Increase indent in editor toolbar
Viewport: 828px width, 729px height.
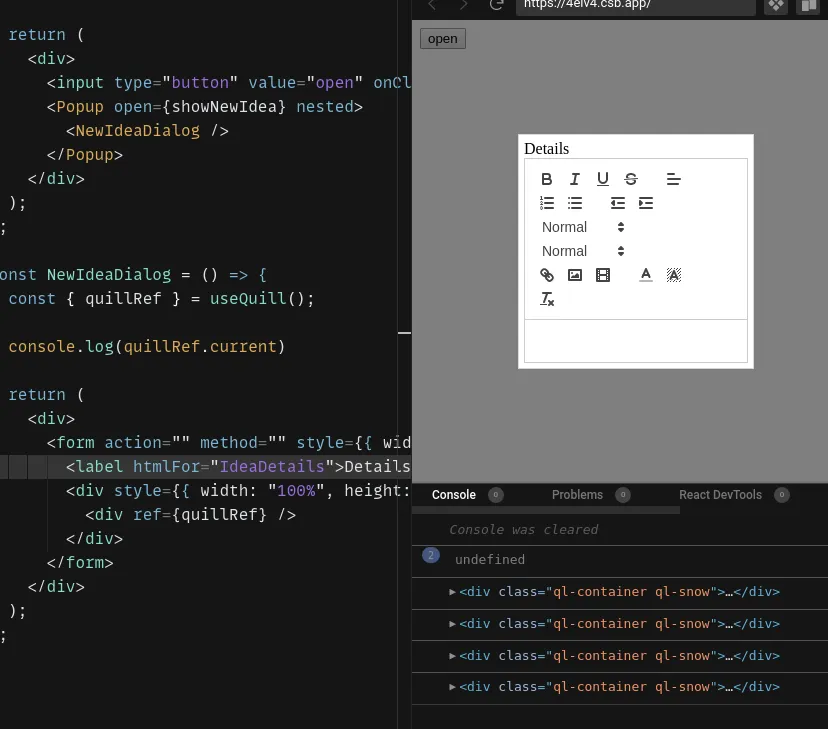point(645,203)
